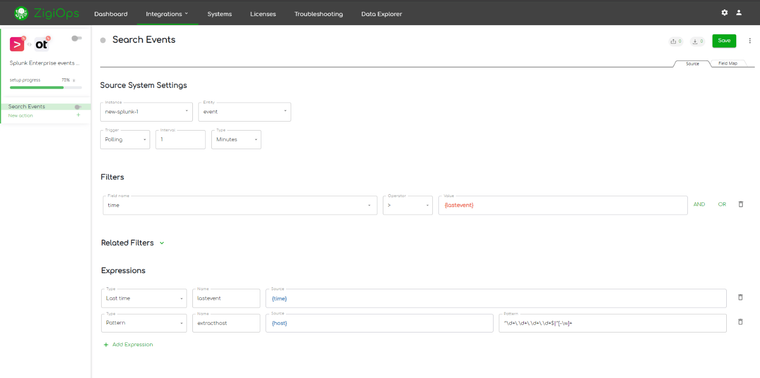This screenshot has height=378, width=760.
Task: Click New action link
Action: (20, 116)
